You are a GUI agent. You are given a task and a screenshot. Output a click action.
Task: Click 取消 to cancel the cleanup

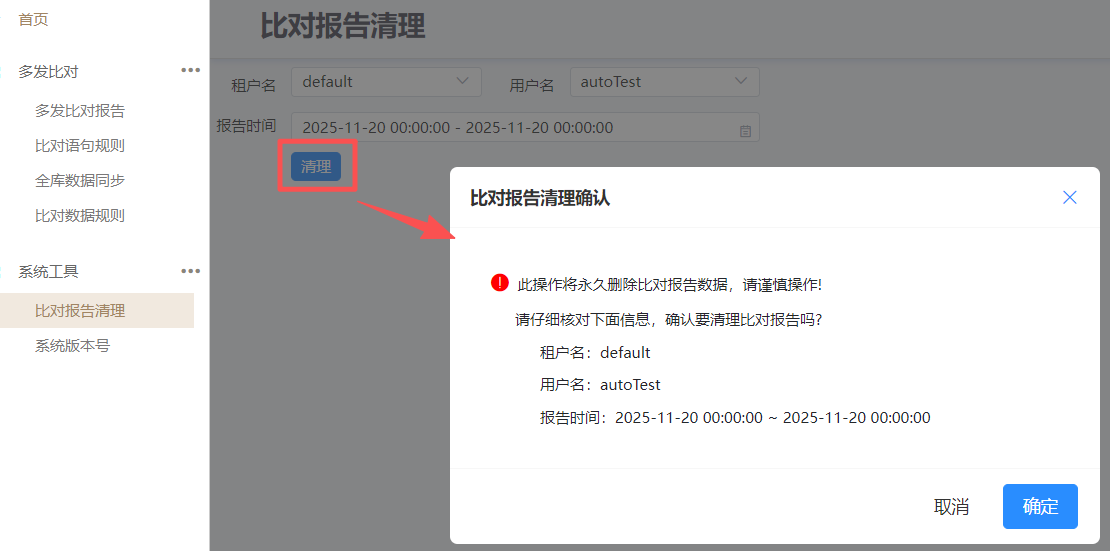951,507
